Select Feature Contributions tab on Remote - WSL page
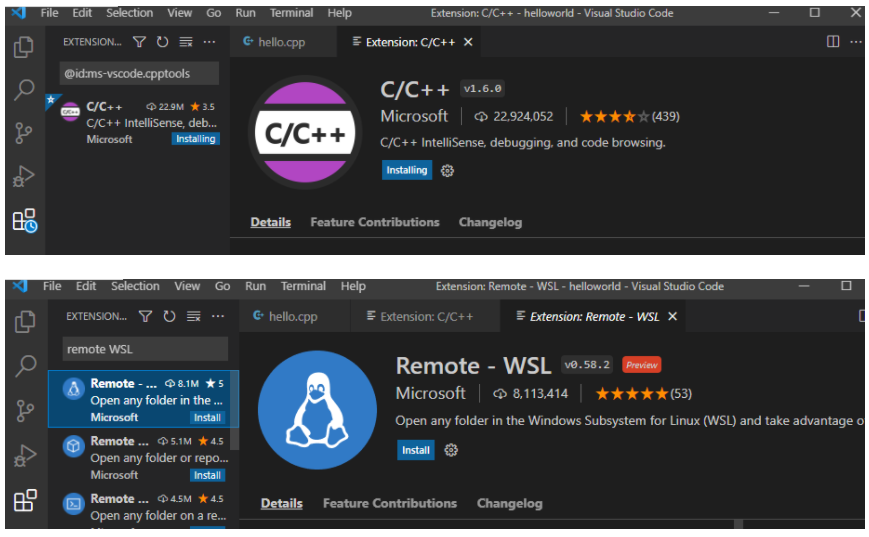This screenshot has width=869, height=537. pos(390,503)
